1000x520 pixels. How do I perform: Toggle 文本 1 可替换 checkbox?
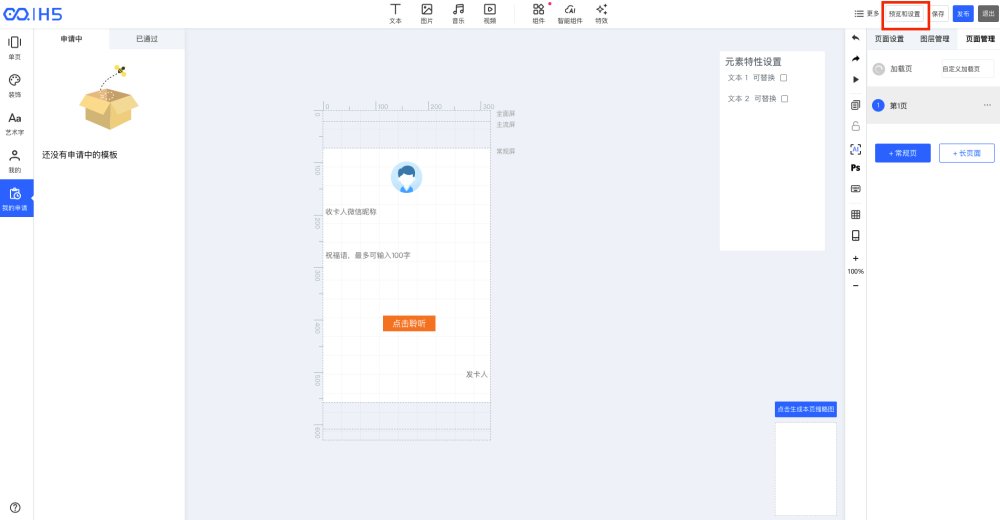pyautogui.click(x=784, y=78)
